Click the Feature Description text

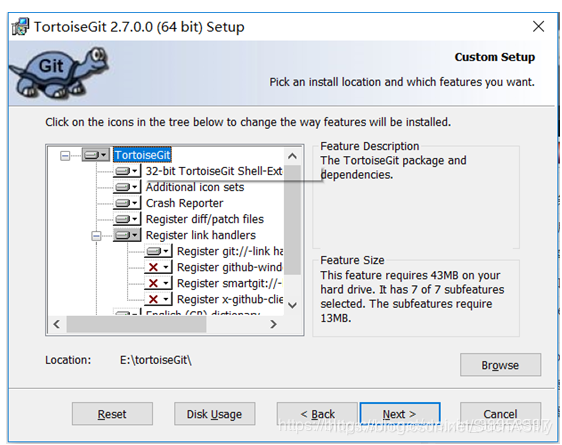[393, 167]
